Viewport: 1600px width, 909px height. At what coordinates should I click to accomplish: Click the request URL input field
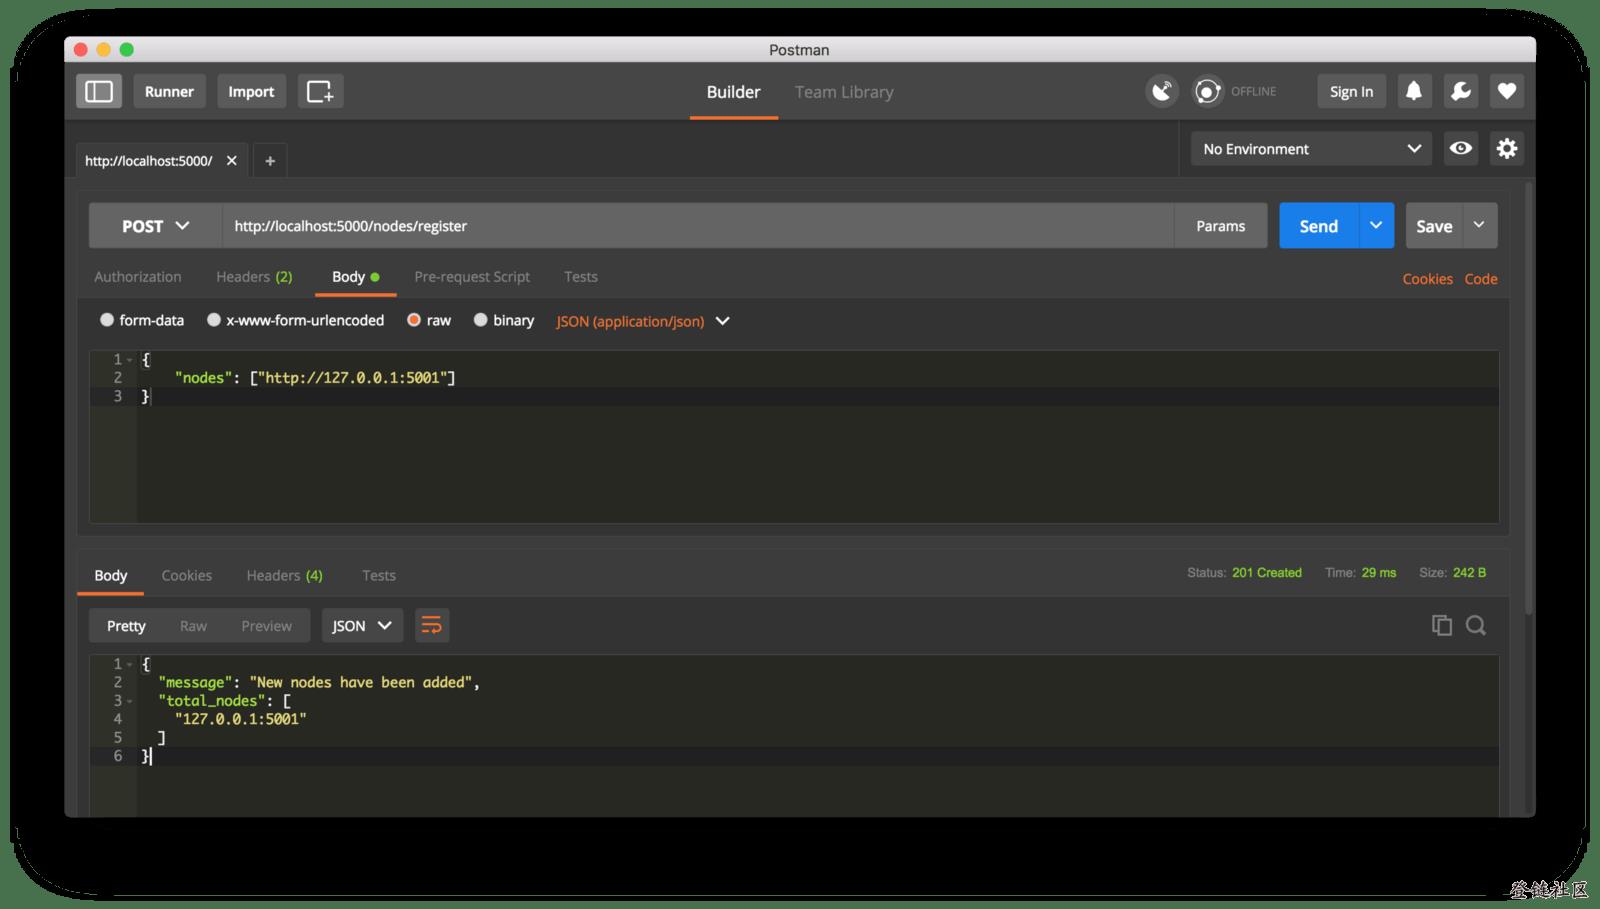point(697,226)
